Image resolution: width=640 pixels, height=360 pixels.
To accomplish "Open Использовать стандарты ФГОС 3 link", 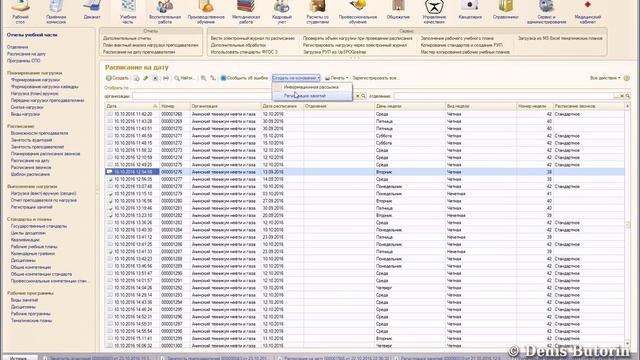I will [244, 52].
